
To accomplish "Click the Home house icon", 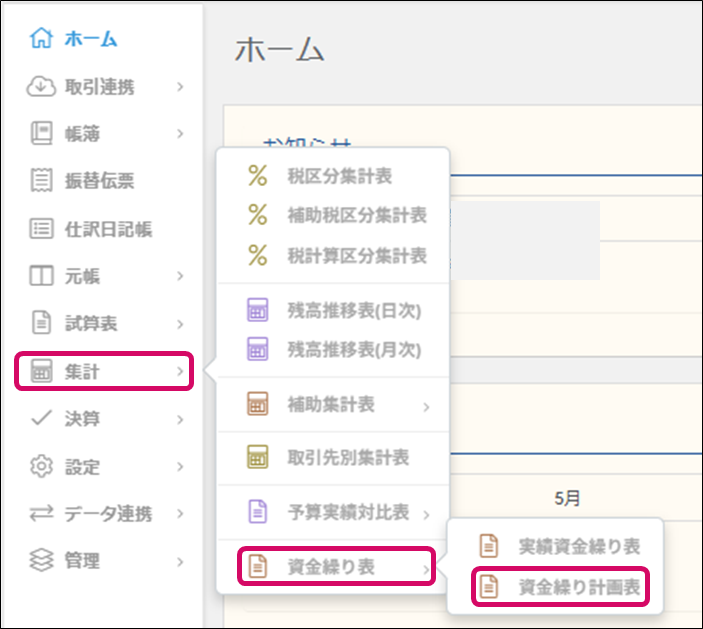I will pyautogui.click(x=41, y=40).
